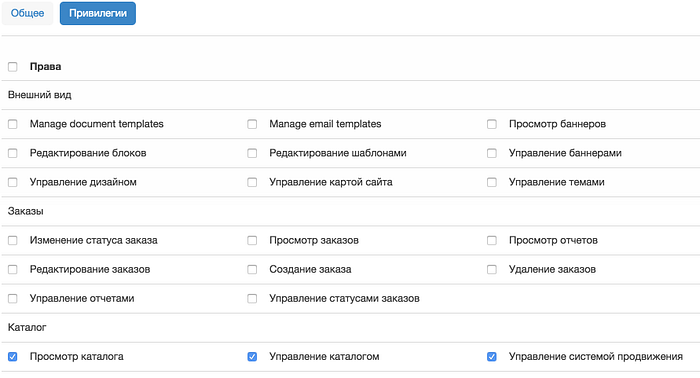Click the Просмотр баннеров label
Image resolution: width=700 pixels, height=378 pixels.
[x=557, y=124]
